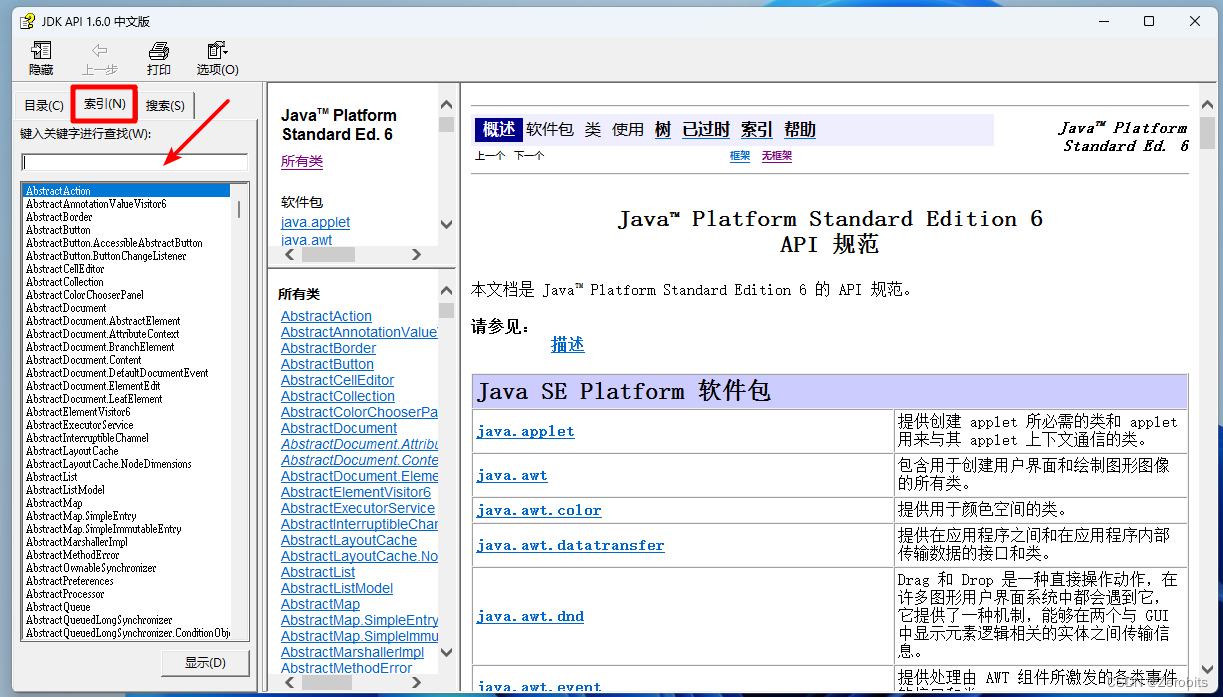Viewport: 1223px width, 697px height.
Task: Open the 树 navigation item
Action: click(x=662, y=129)
